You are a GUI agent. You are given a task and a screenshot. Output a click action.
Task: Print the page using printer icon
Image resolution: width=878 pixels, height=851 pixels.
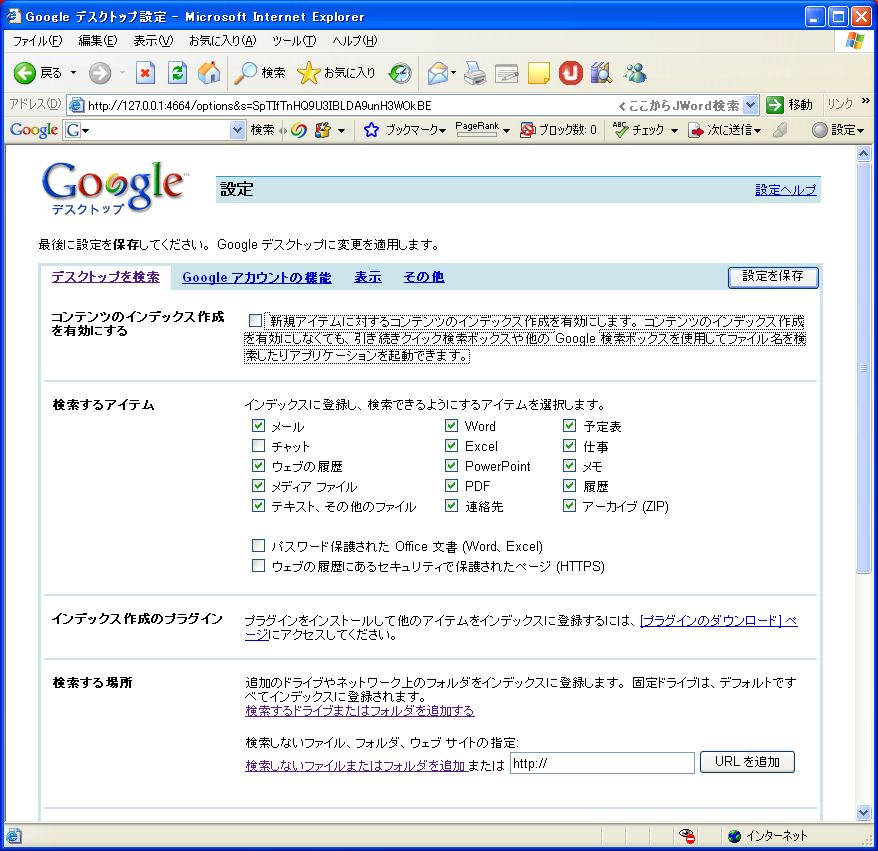[x=475, y=73]
